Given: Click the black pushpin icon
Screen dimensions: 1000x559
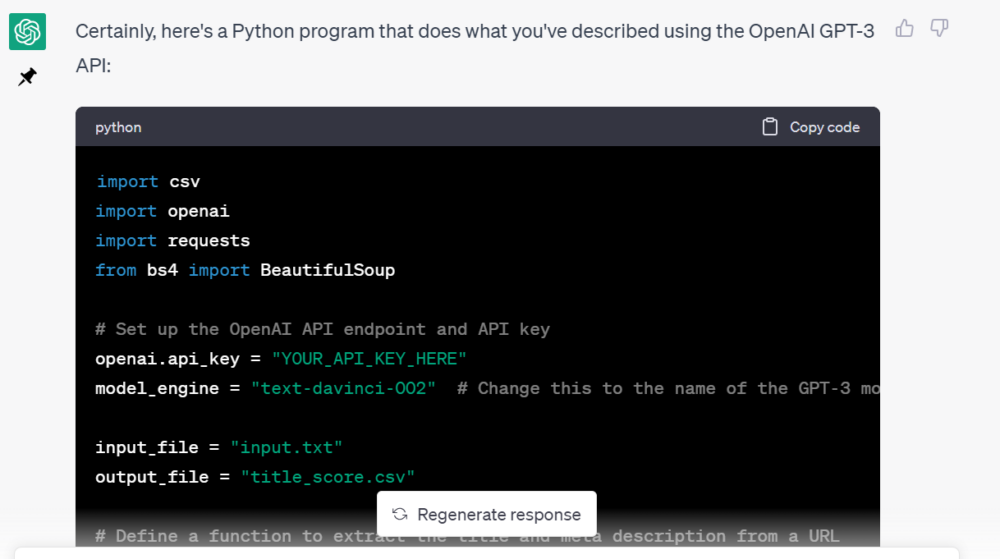Looking at the screenshot, I should coord(28,77).
